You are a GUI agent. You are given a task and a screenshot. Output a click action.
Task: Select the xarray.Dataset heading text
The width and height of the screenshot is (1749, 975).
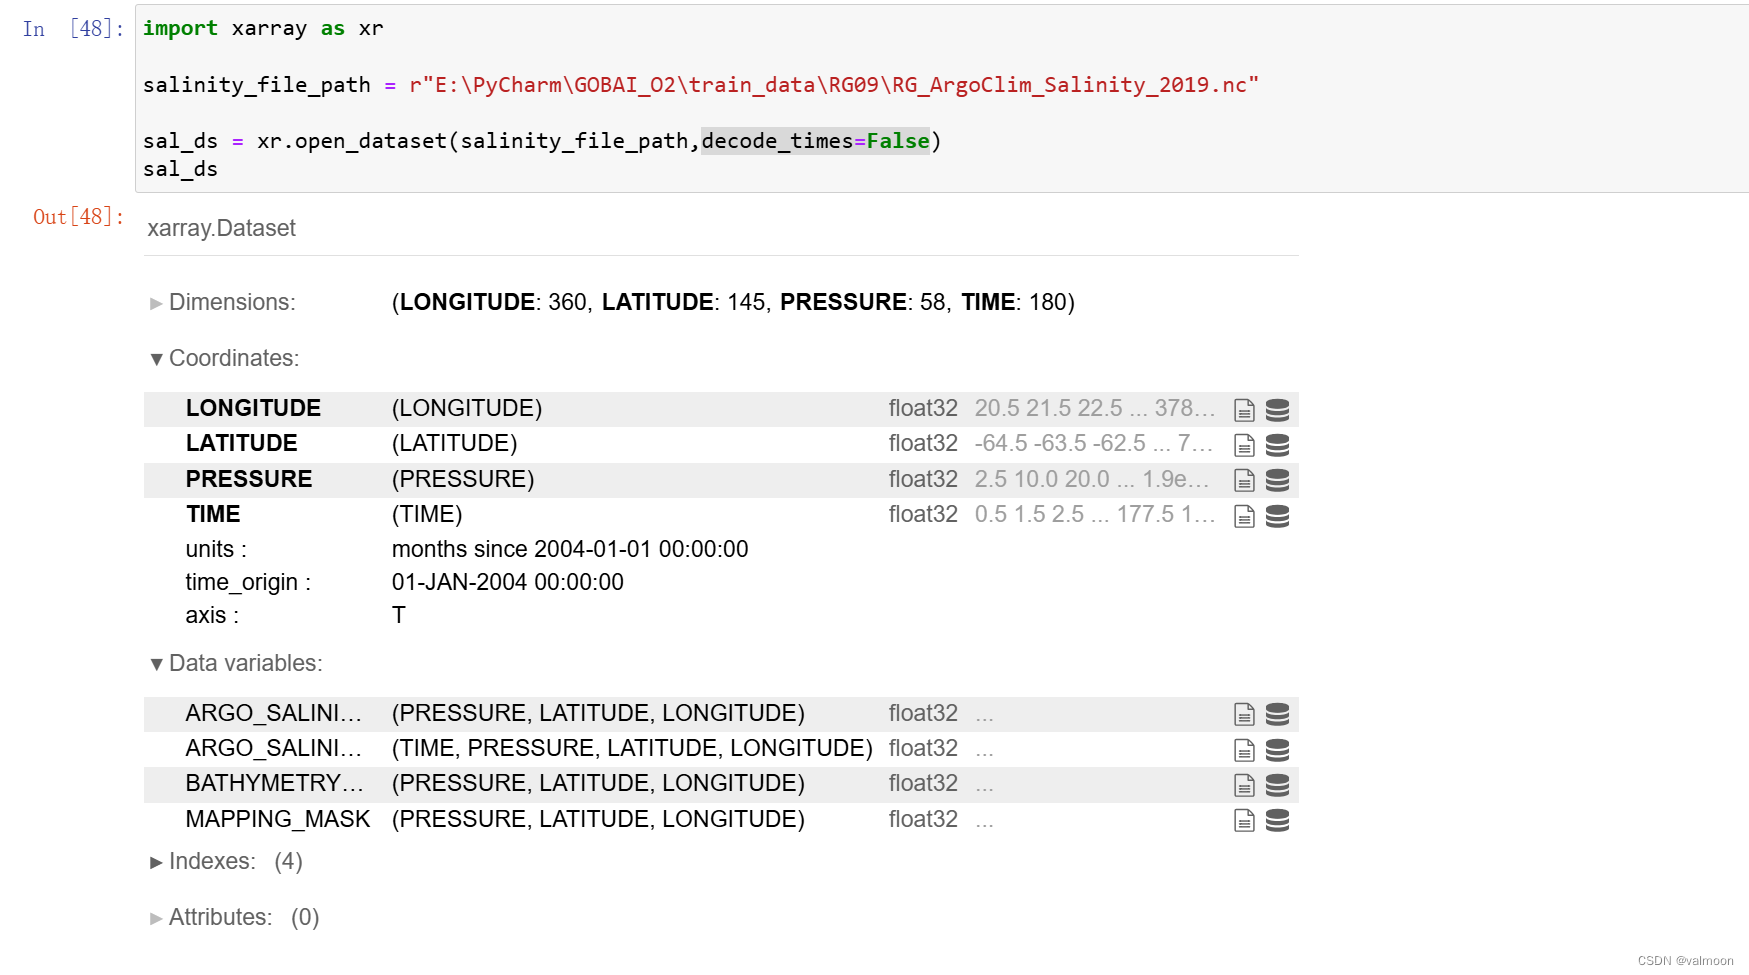coord(221,228)
